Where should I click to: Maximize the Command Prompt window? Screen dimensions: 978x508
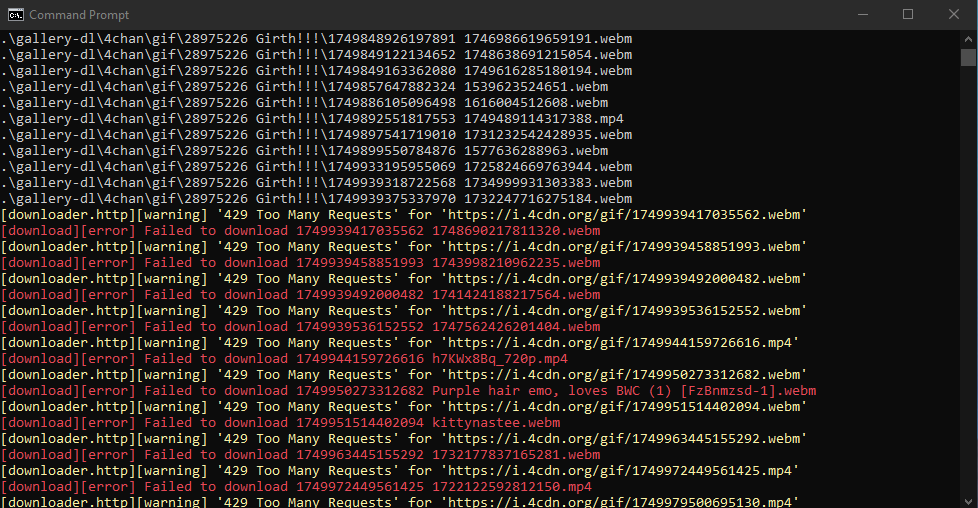pyautogui.click(x=908, y=14)
